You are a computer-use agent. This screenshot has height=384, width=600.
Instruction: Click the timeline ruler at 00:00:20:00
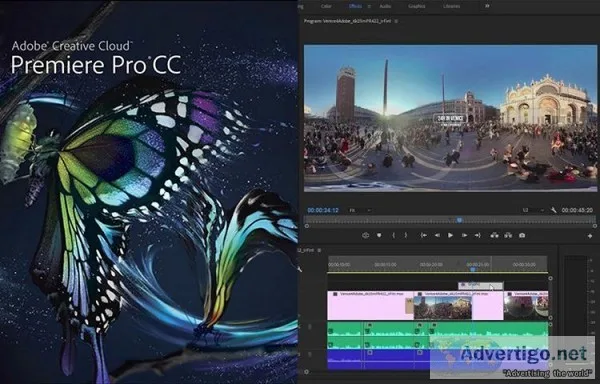pyautogui.click(x=431, y=265)
